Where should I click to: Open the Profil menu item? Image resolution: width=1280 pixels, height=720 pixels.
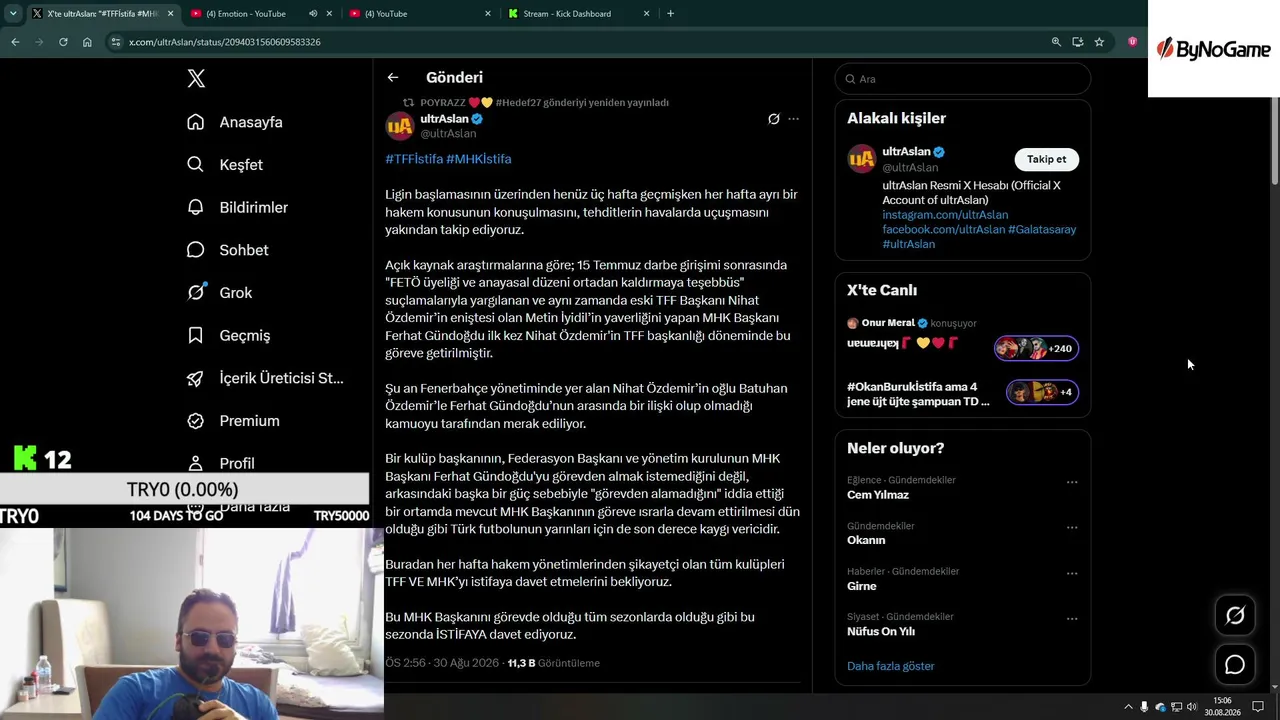click(221, 463)
